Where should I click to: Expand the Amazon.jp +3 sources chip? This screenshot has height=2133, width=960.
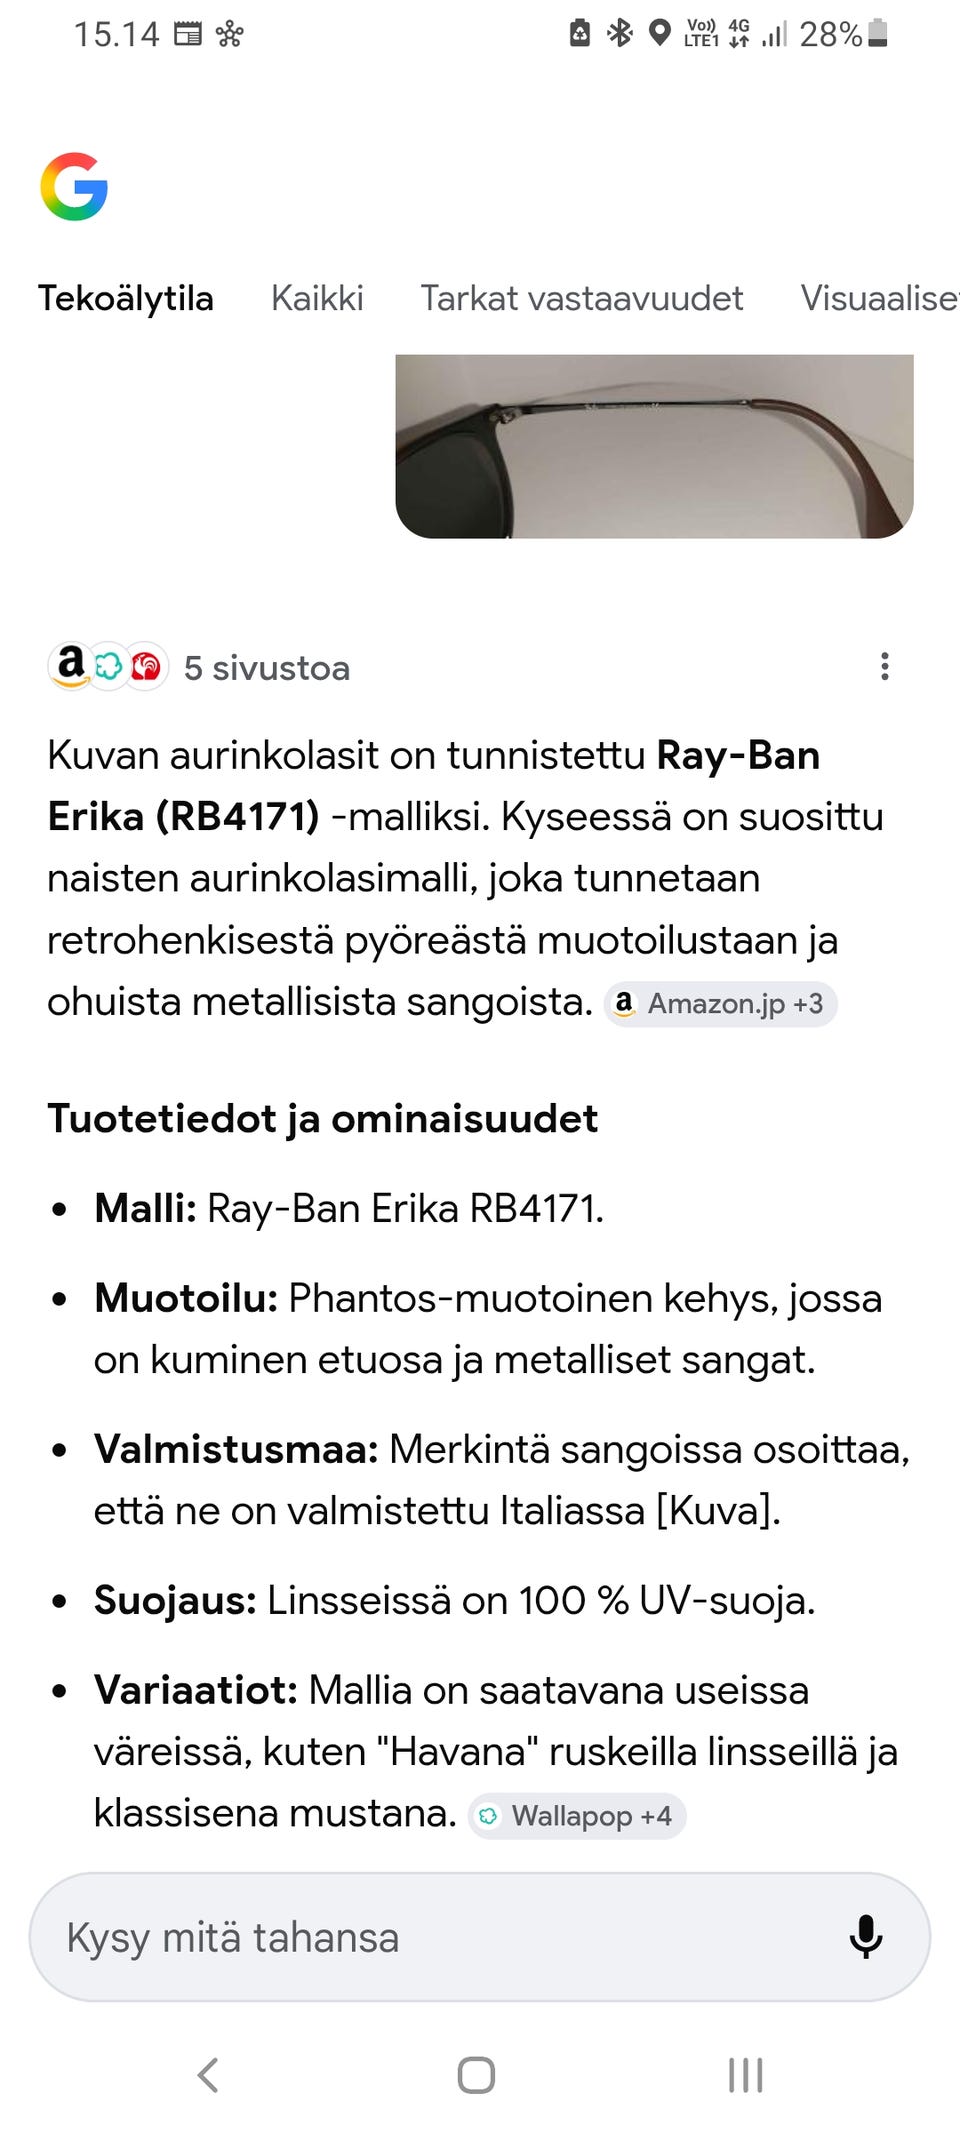(x=721, y=1003)
